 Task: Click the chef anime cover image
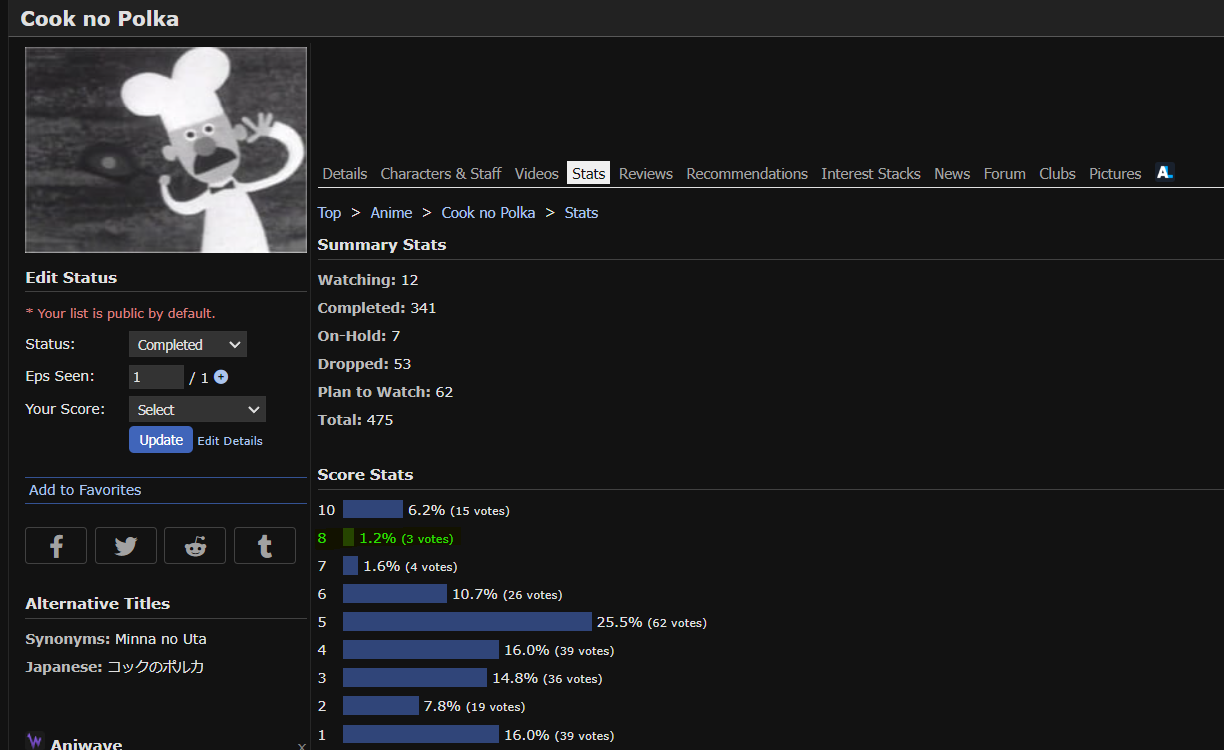[166, 150]
